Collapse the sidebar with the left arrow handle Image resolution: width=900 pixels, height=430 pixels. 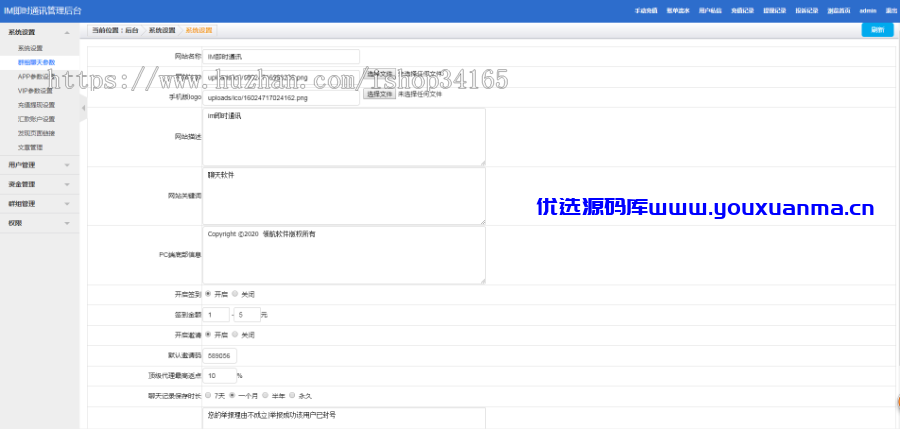(x=83, y=108)
